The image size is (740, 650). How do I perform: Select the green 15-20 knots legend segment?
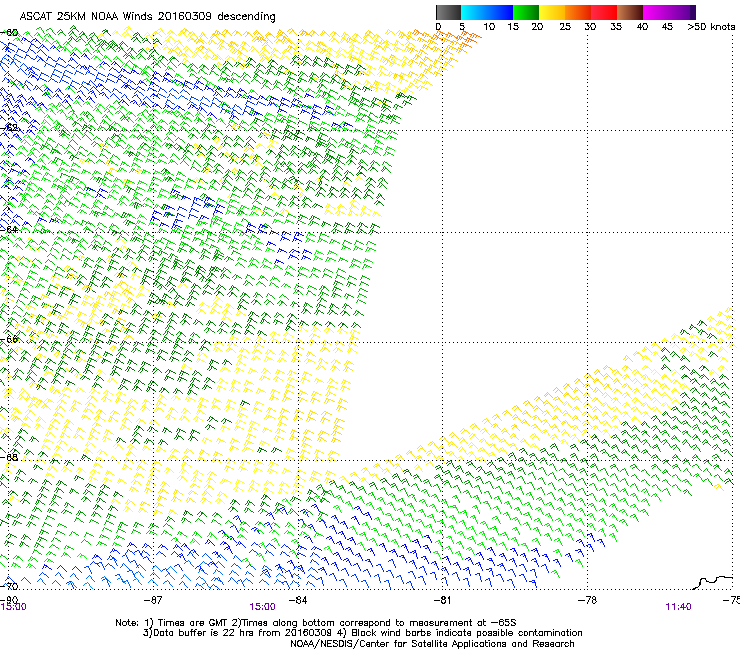pos(526,12)
